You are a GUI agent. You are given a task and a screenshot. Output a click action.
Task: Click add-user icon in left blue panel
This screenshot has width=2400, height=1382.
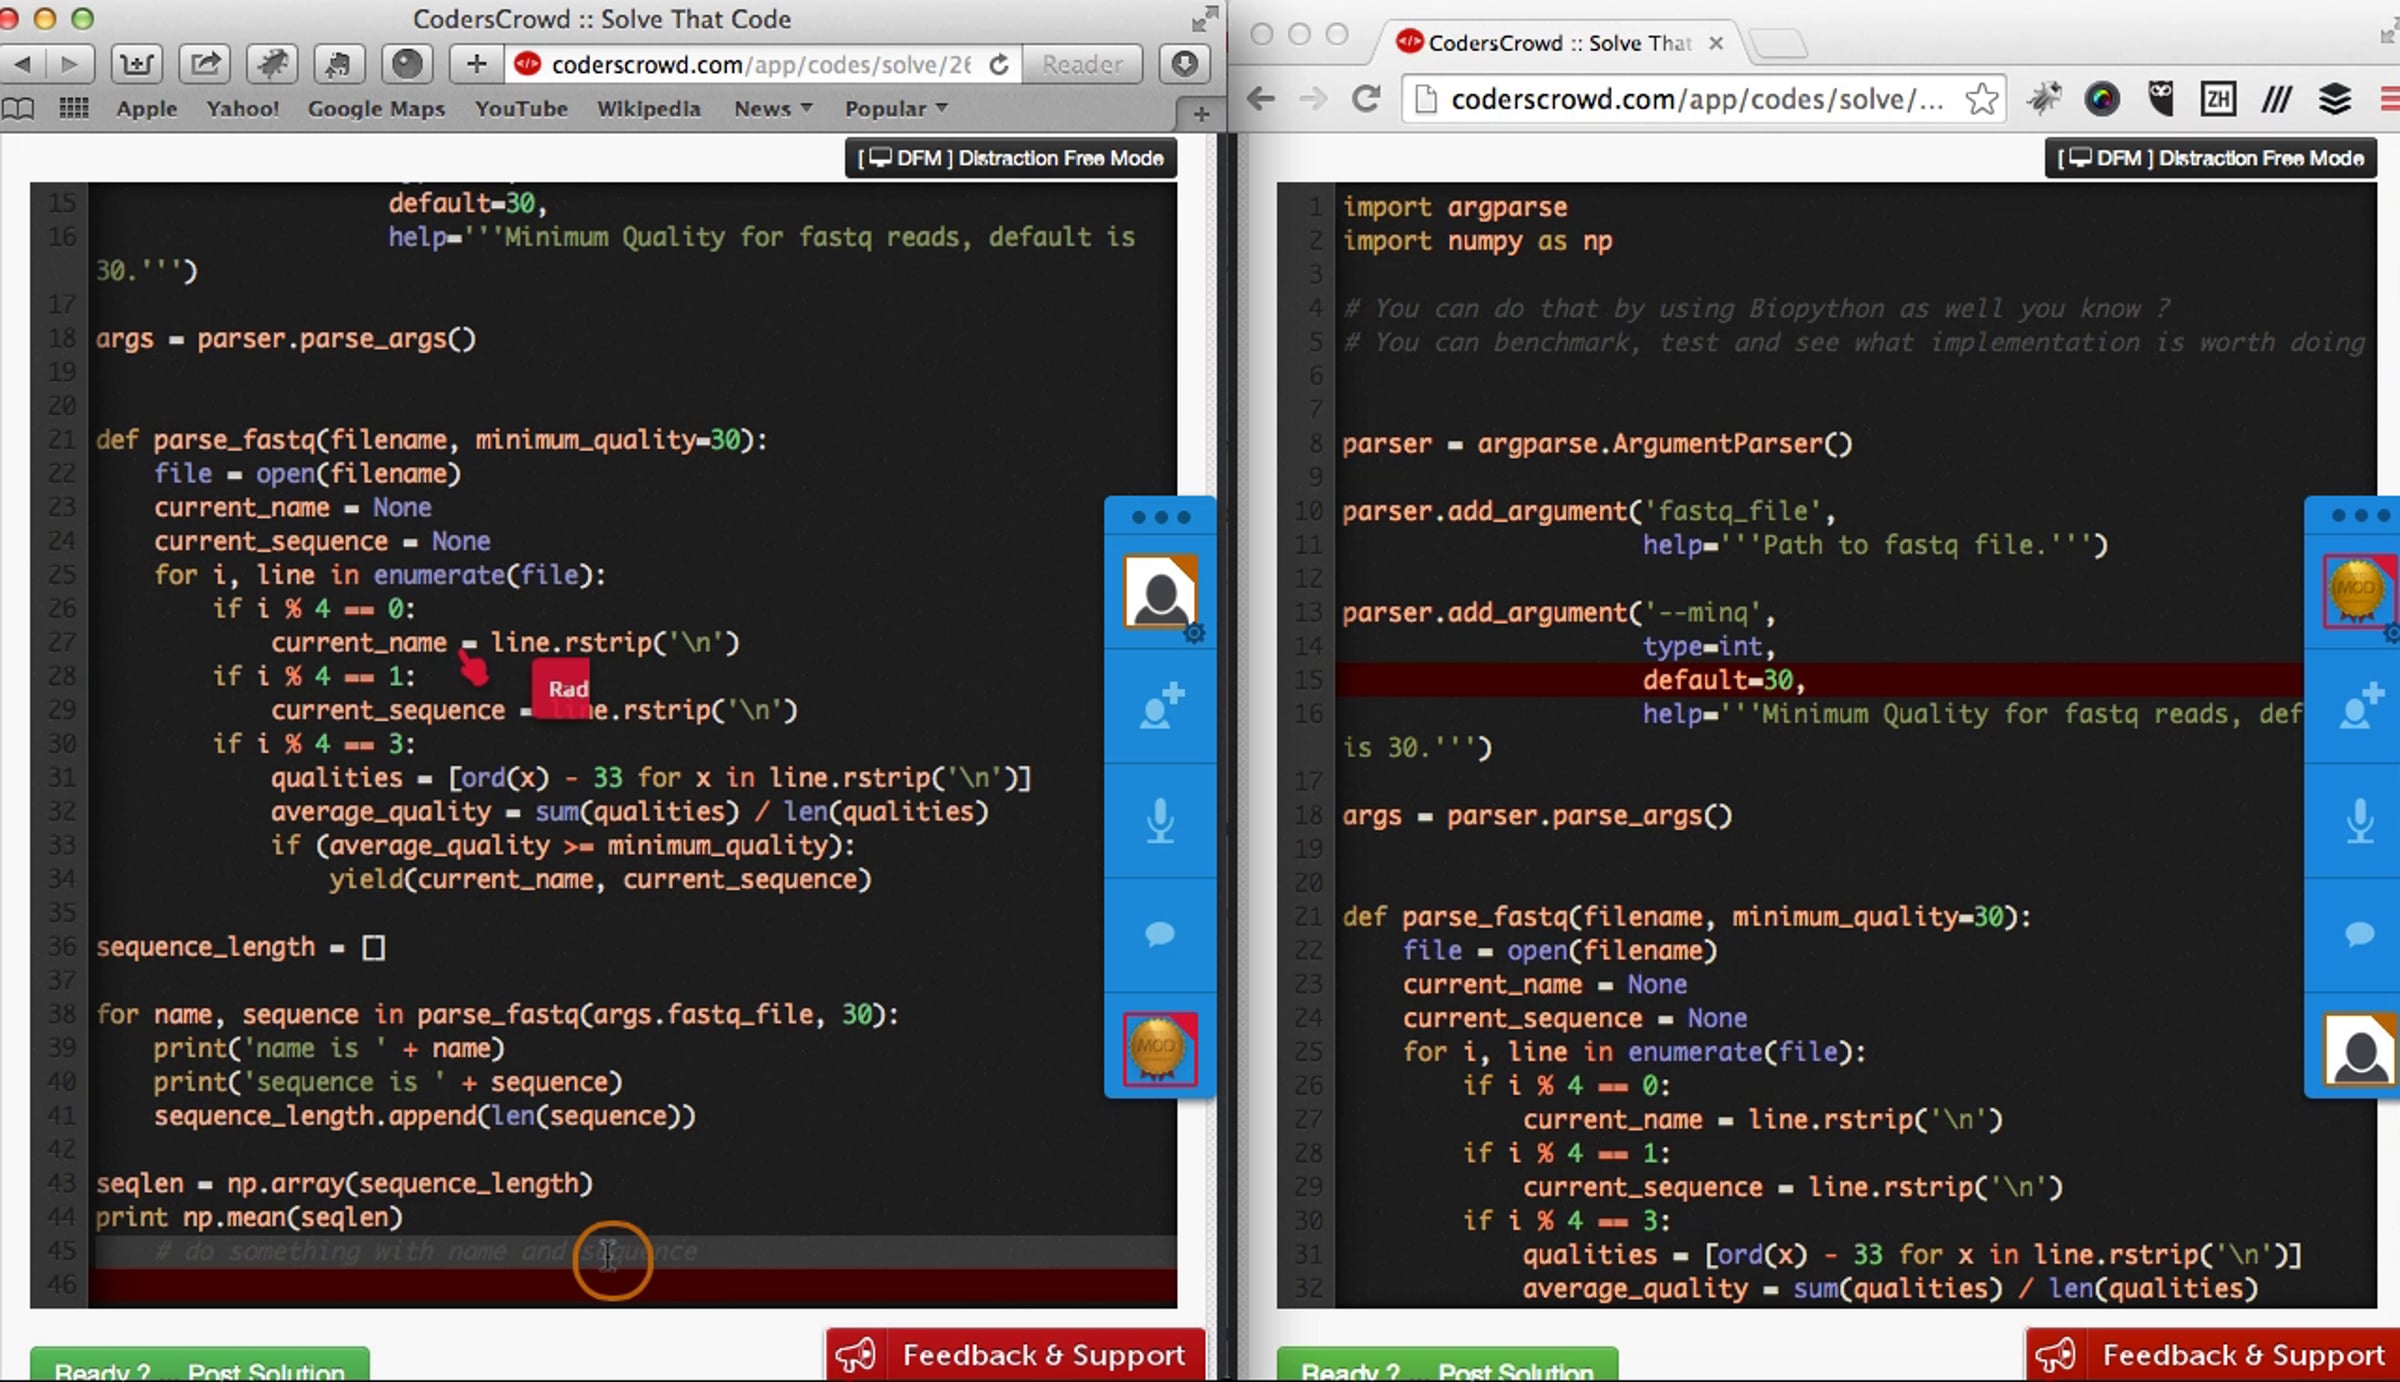(1160, 706)
